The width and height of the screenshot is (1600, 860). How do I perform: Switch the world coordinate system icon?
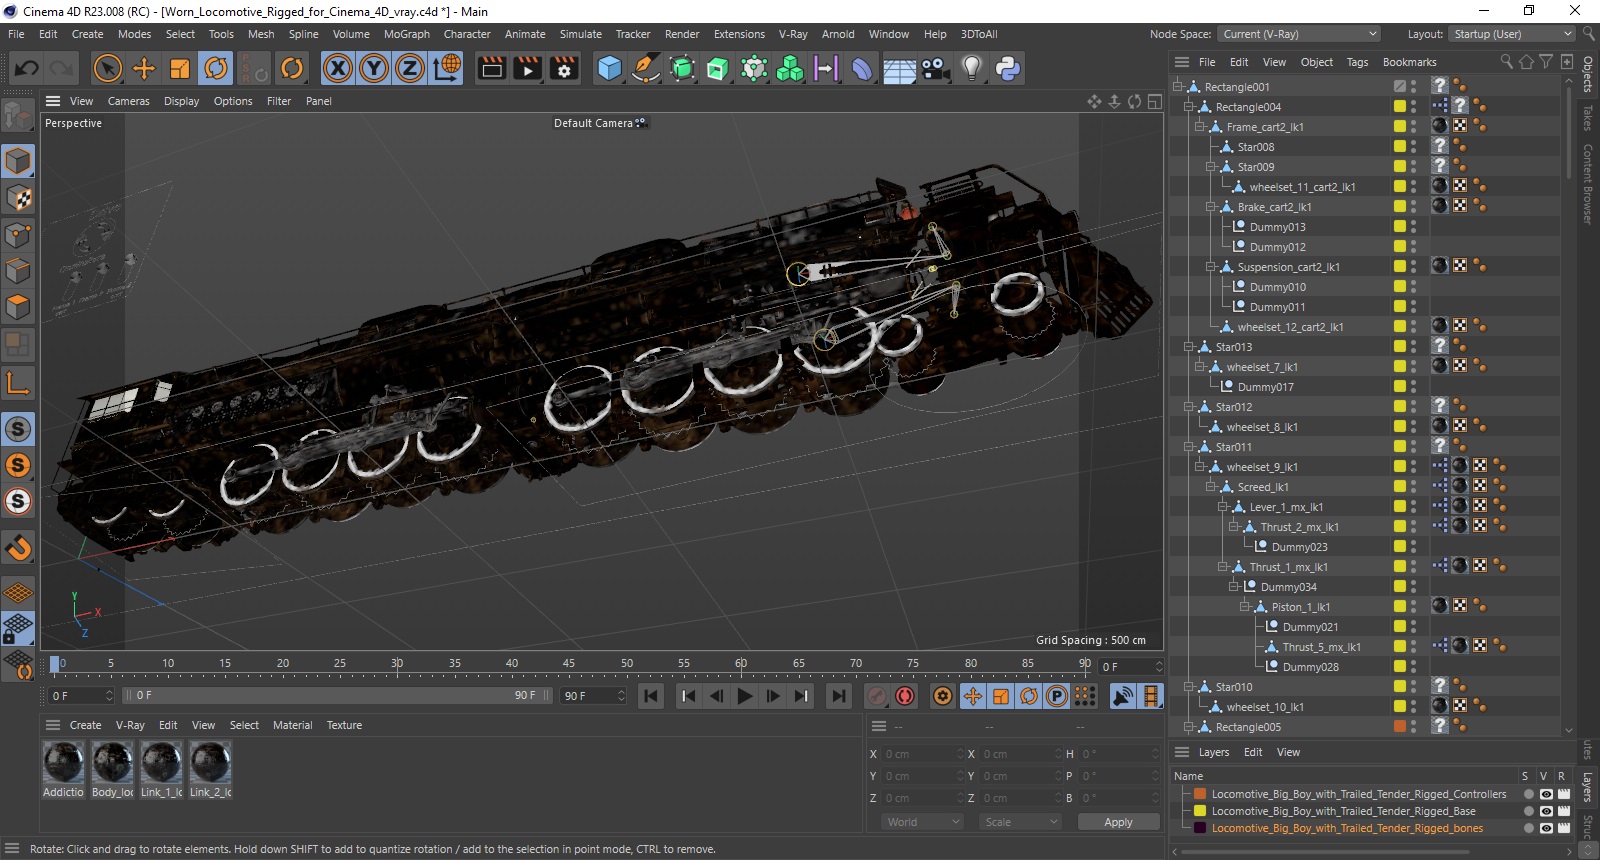tap(447, 68)
